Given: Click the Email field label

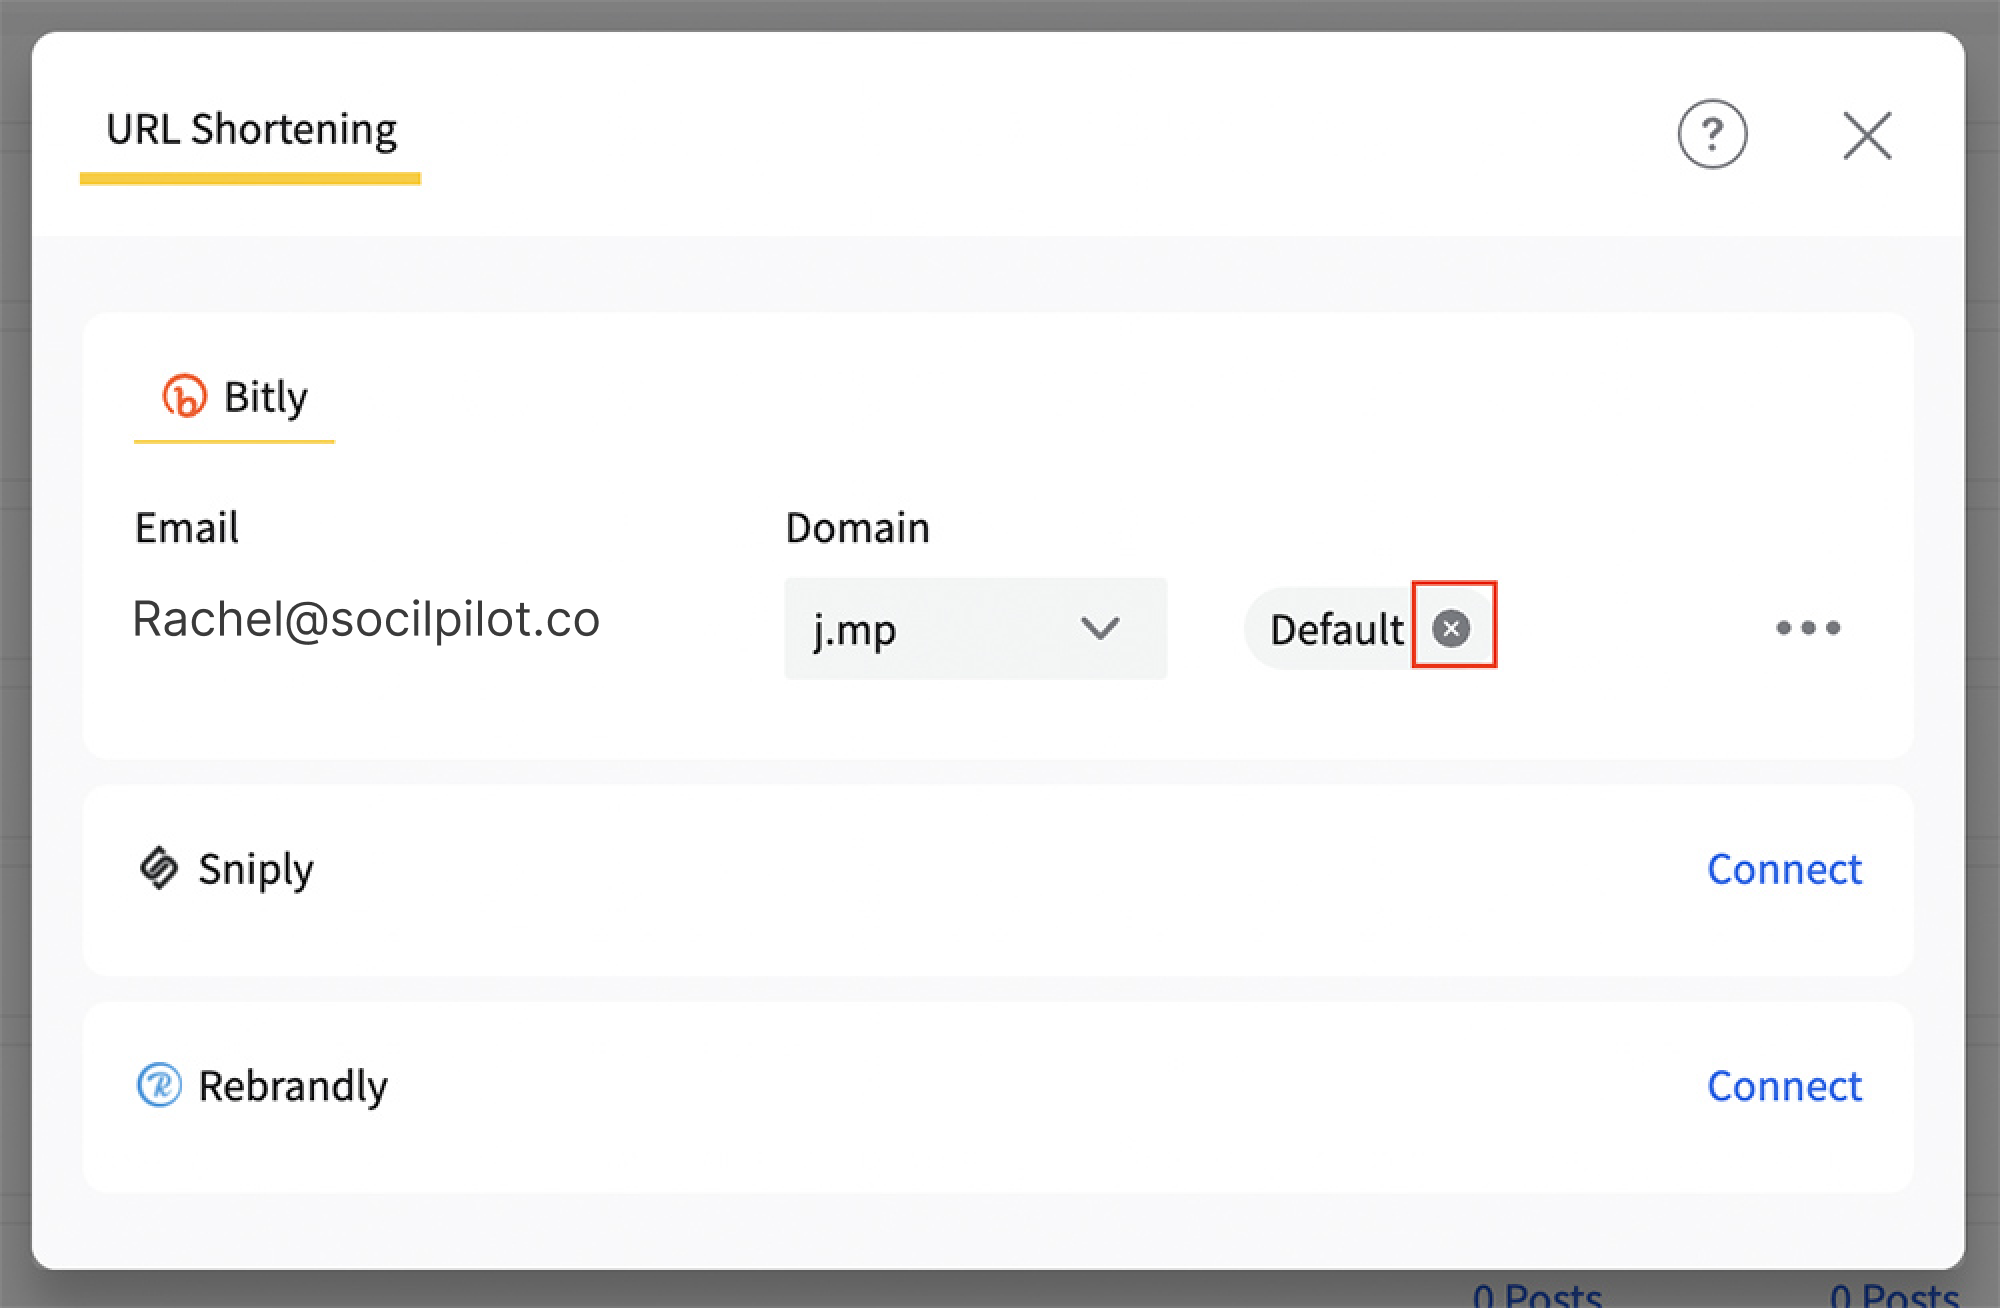Looking at the screenshot, I should pos(187,528).
